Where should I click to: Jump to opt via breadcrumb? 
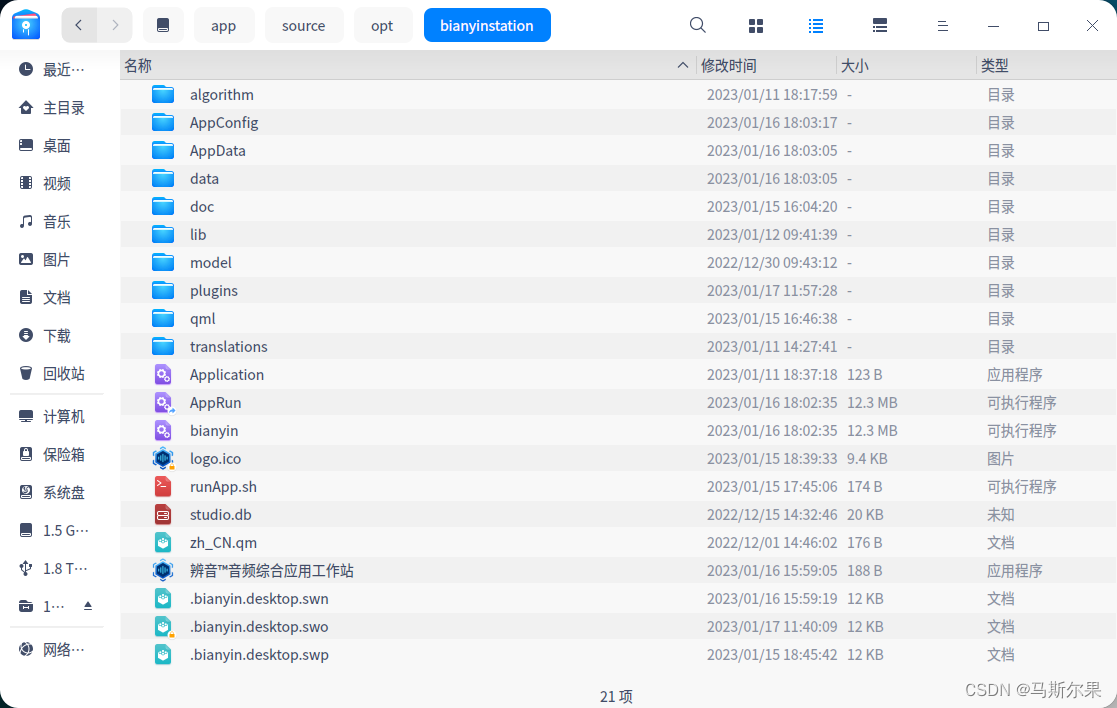click(382, 25)
